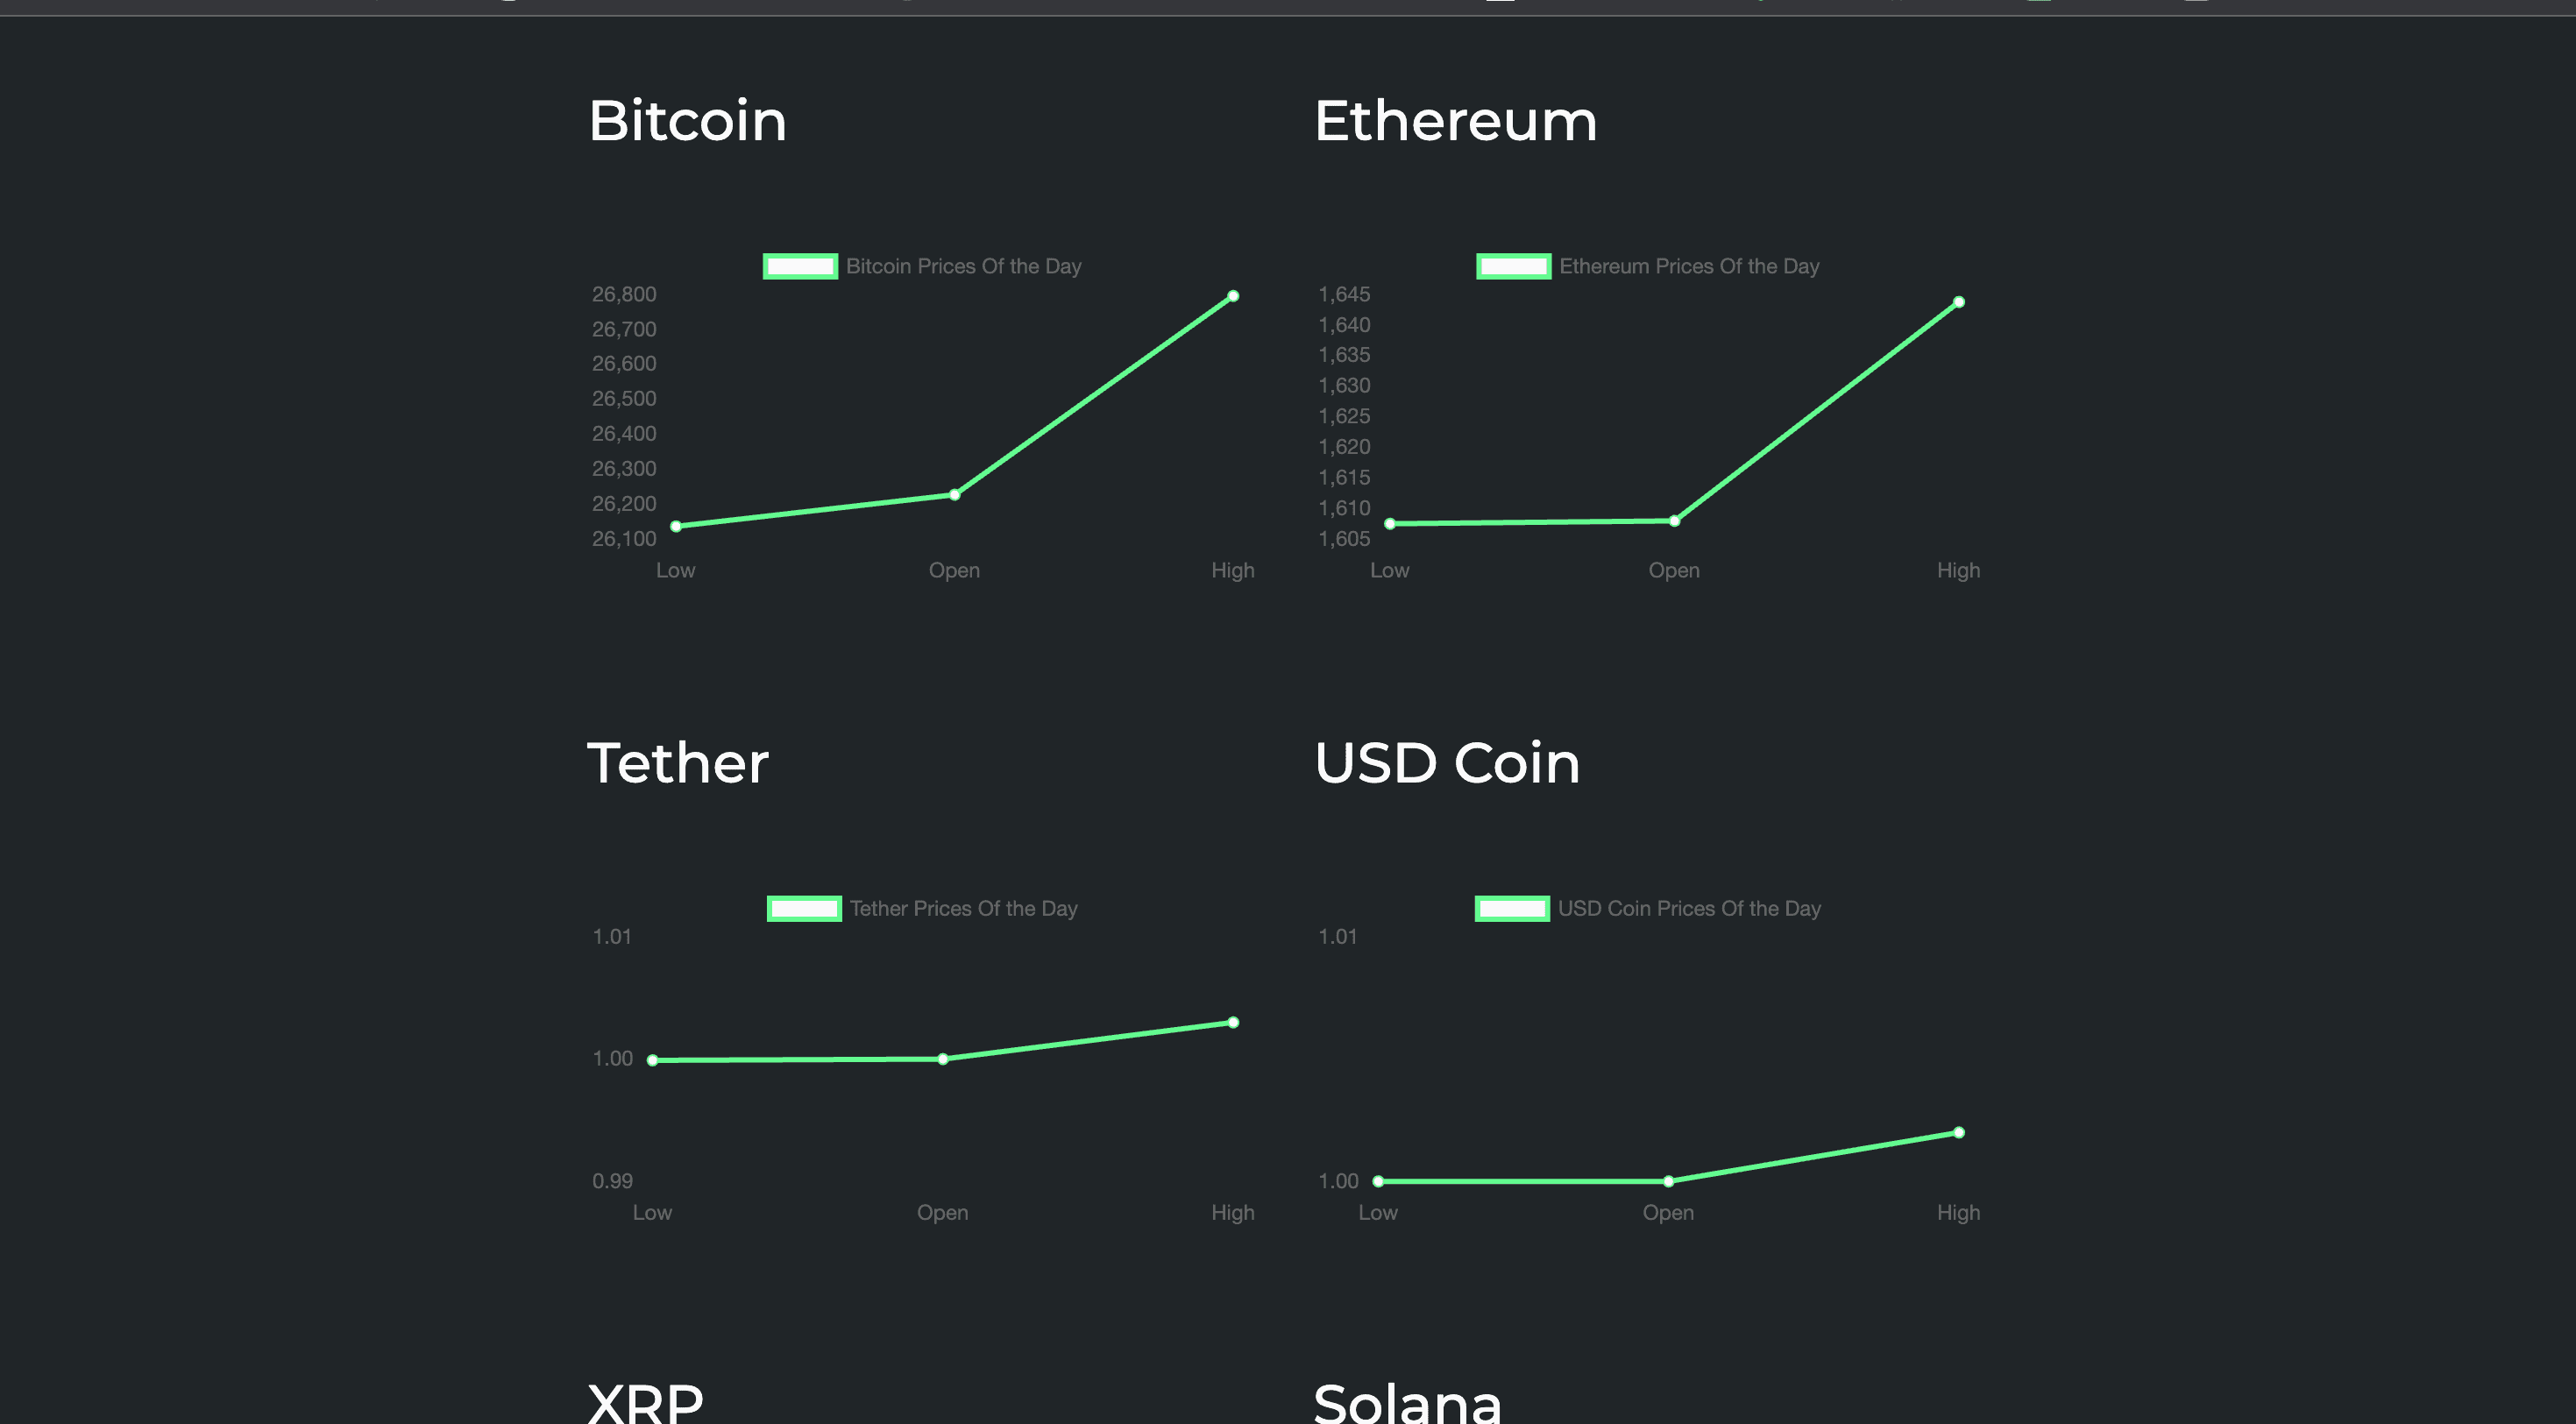Click USD Coin chart High data point
2576x1424 pixels.
[x=1959, y=1133]
